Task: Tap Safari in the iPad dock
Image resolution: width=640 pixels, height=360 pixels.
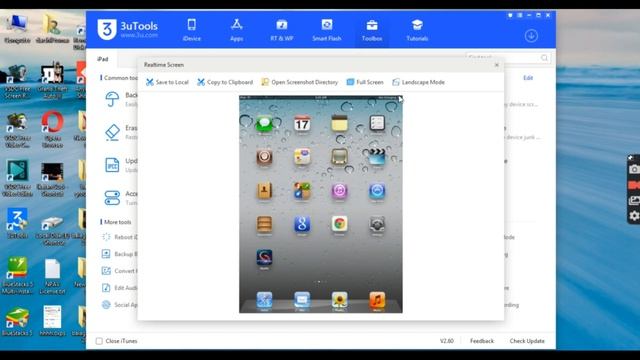Action: [x=264, y=300]
